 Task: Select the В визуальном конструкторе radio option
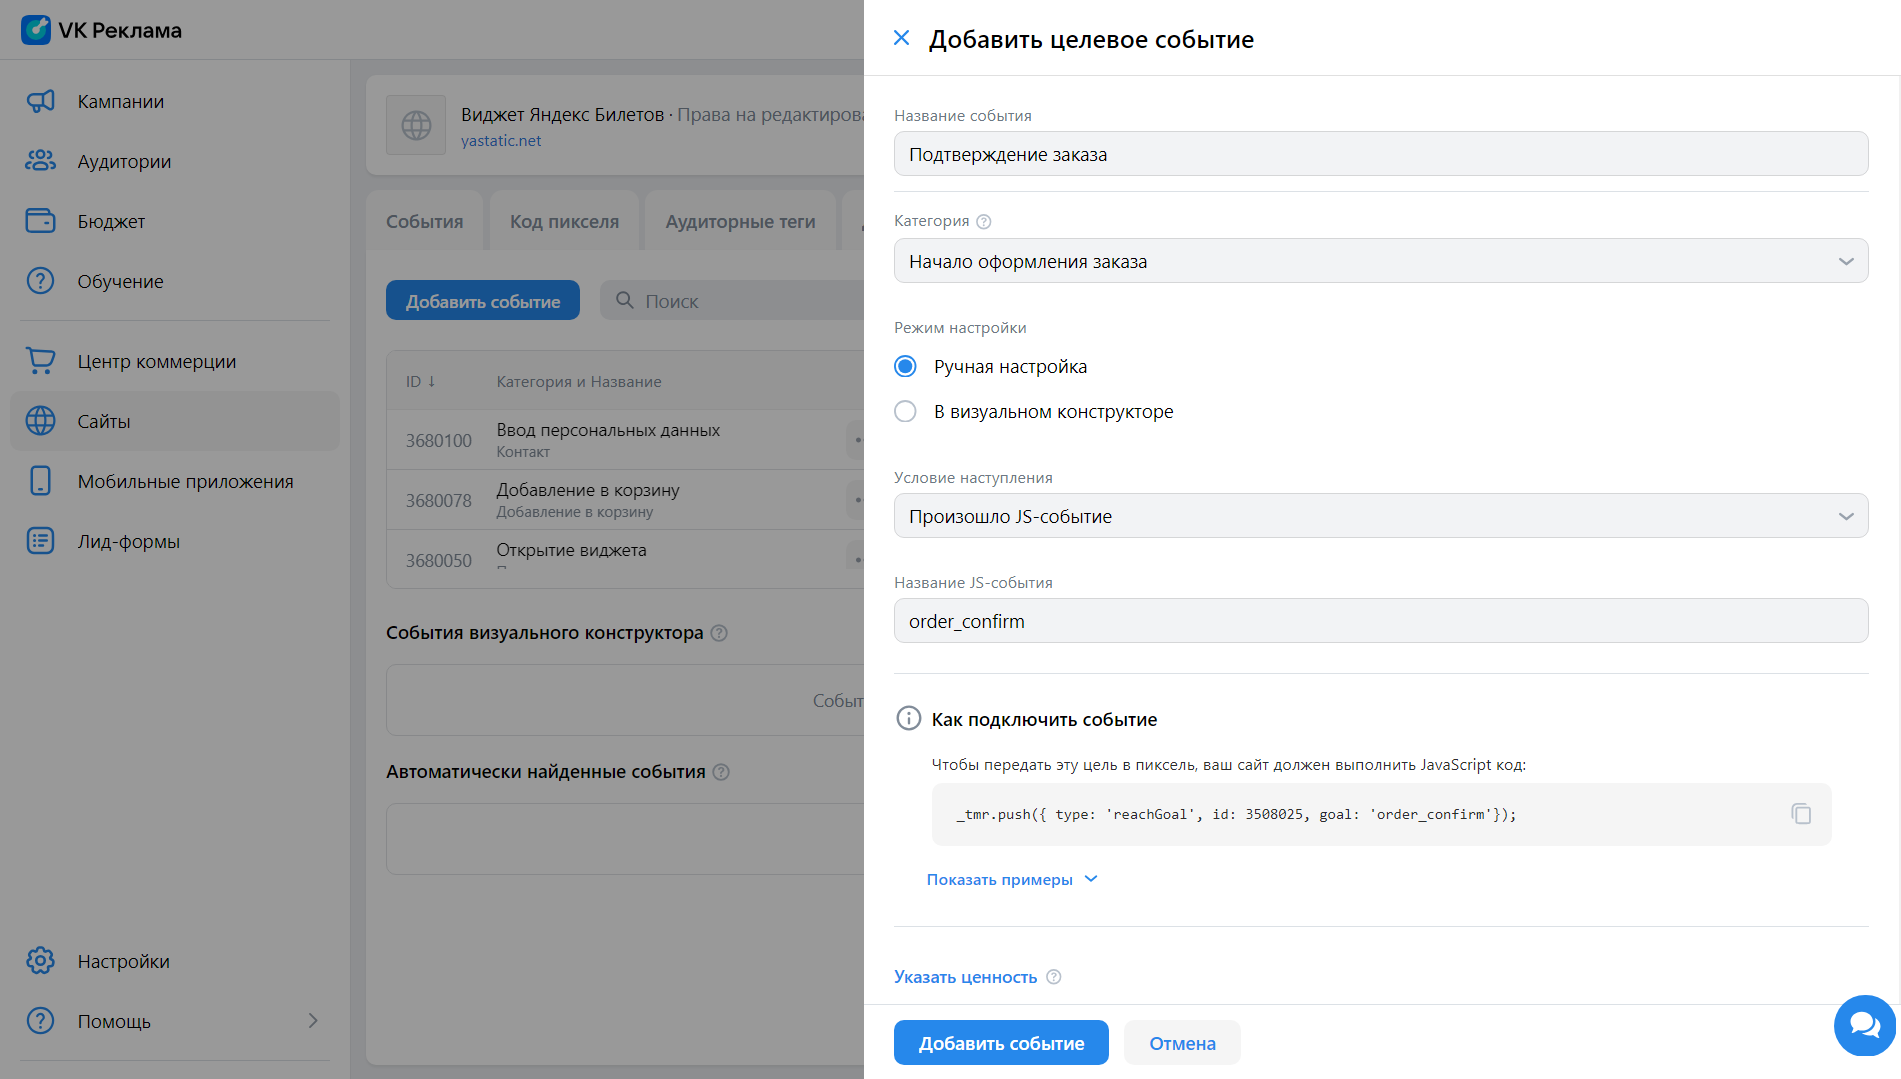(x=905, y=412)
